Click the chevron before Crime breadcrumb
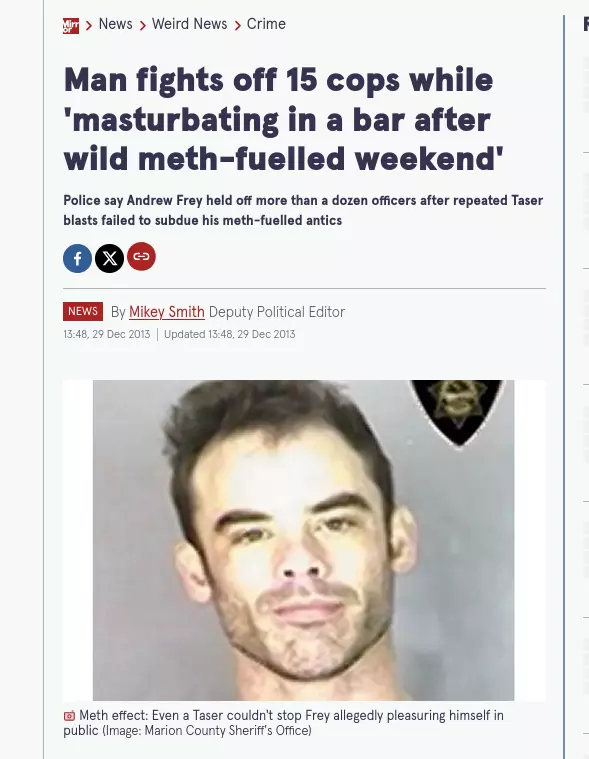Screen dimensions: 589x759 click(x=237, y=26)
